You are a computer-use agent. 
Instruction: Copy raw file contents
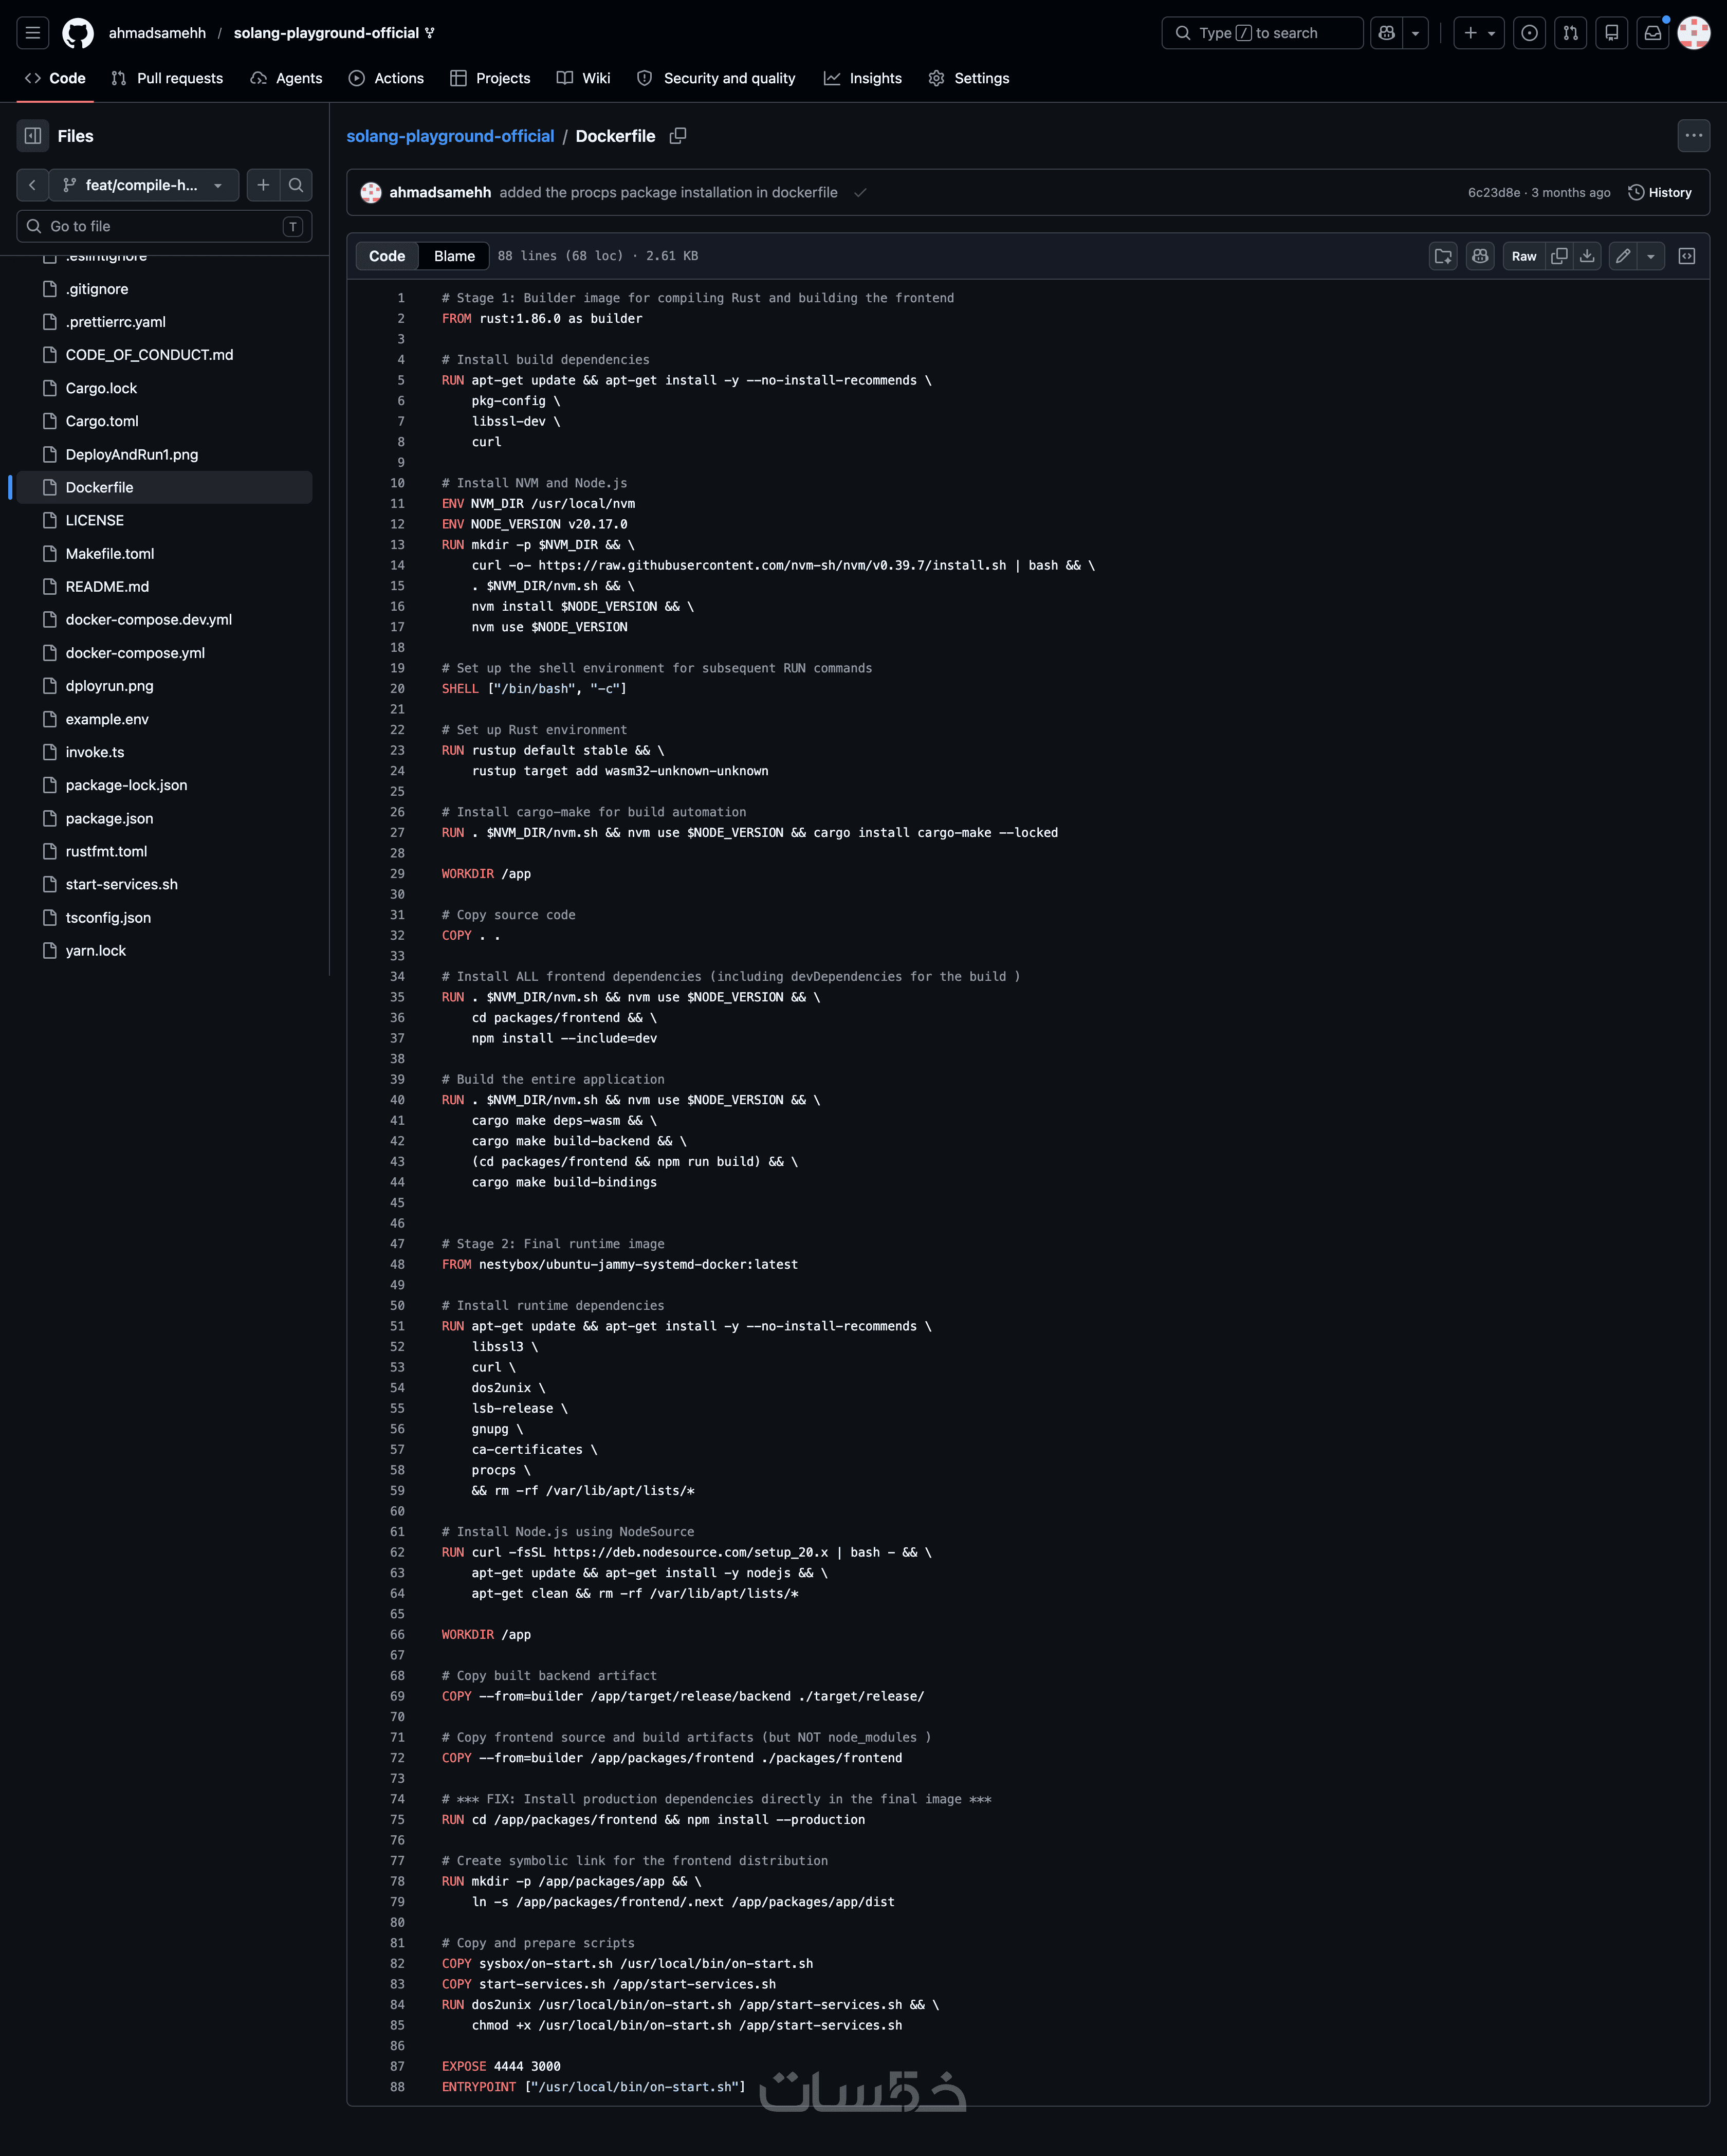(x=1559, y=256)
